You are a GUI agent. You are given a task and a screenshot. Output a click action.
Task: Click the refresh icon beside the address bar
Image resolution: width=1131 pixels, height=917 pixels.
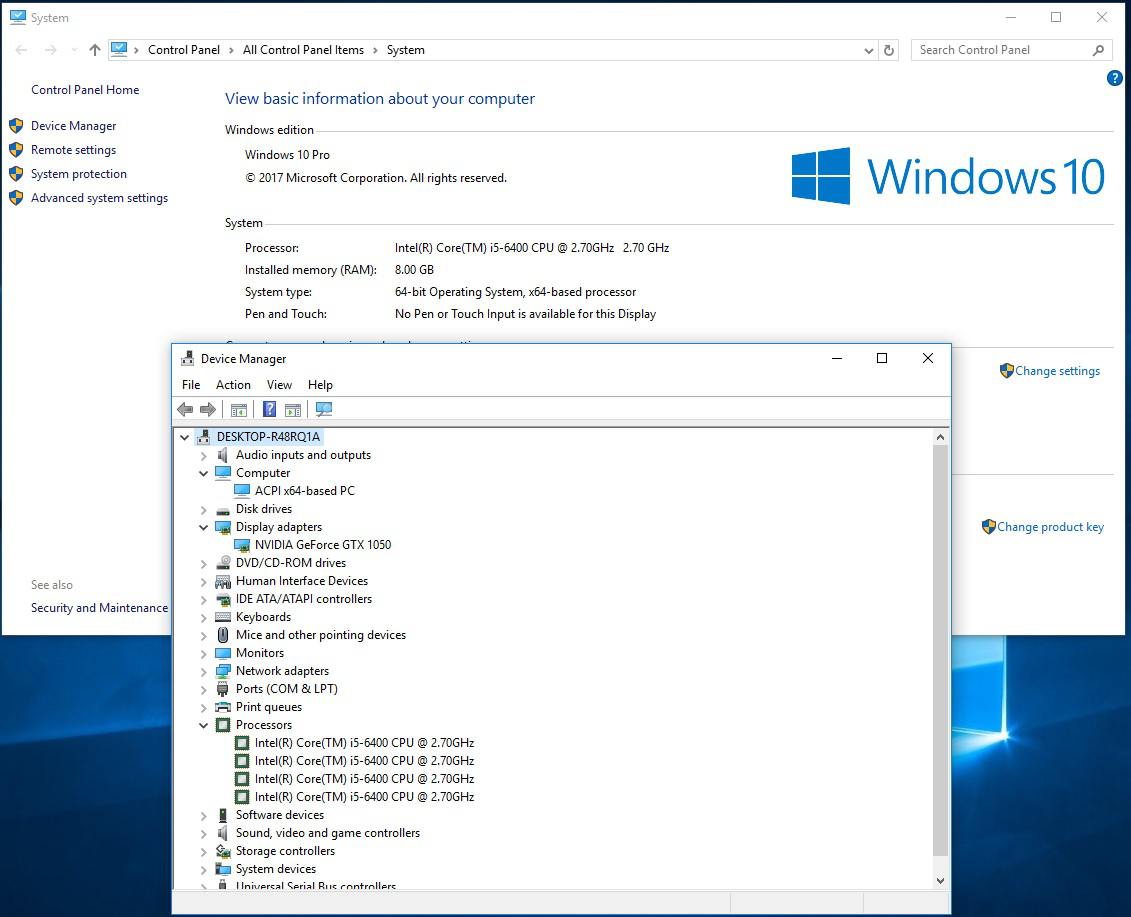(x=889, y=51)
